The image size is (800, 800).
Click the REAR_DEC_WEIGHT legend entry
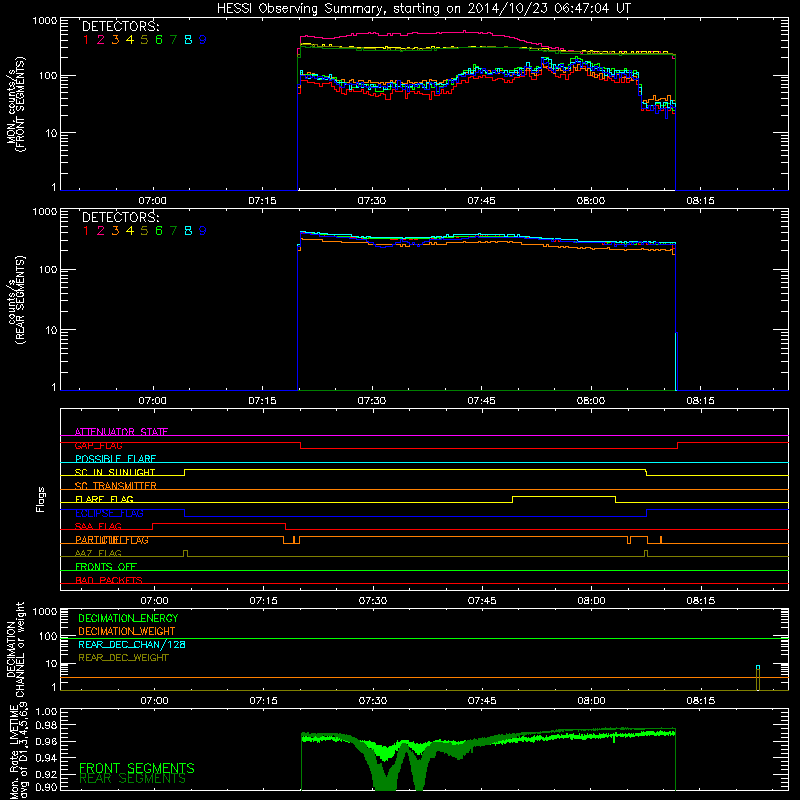123,658
